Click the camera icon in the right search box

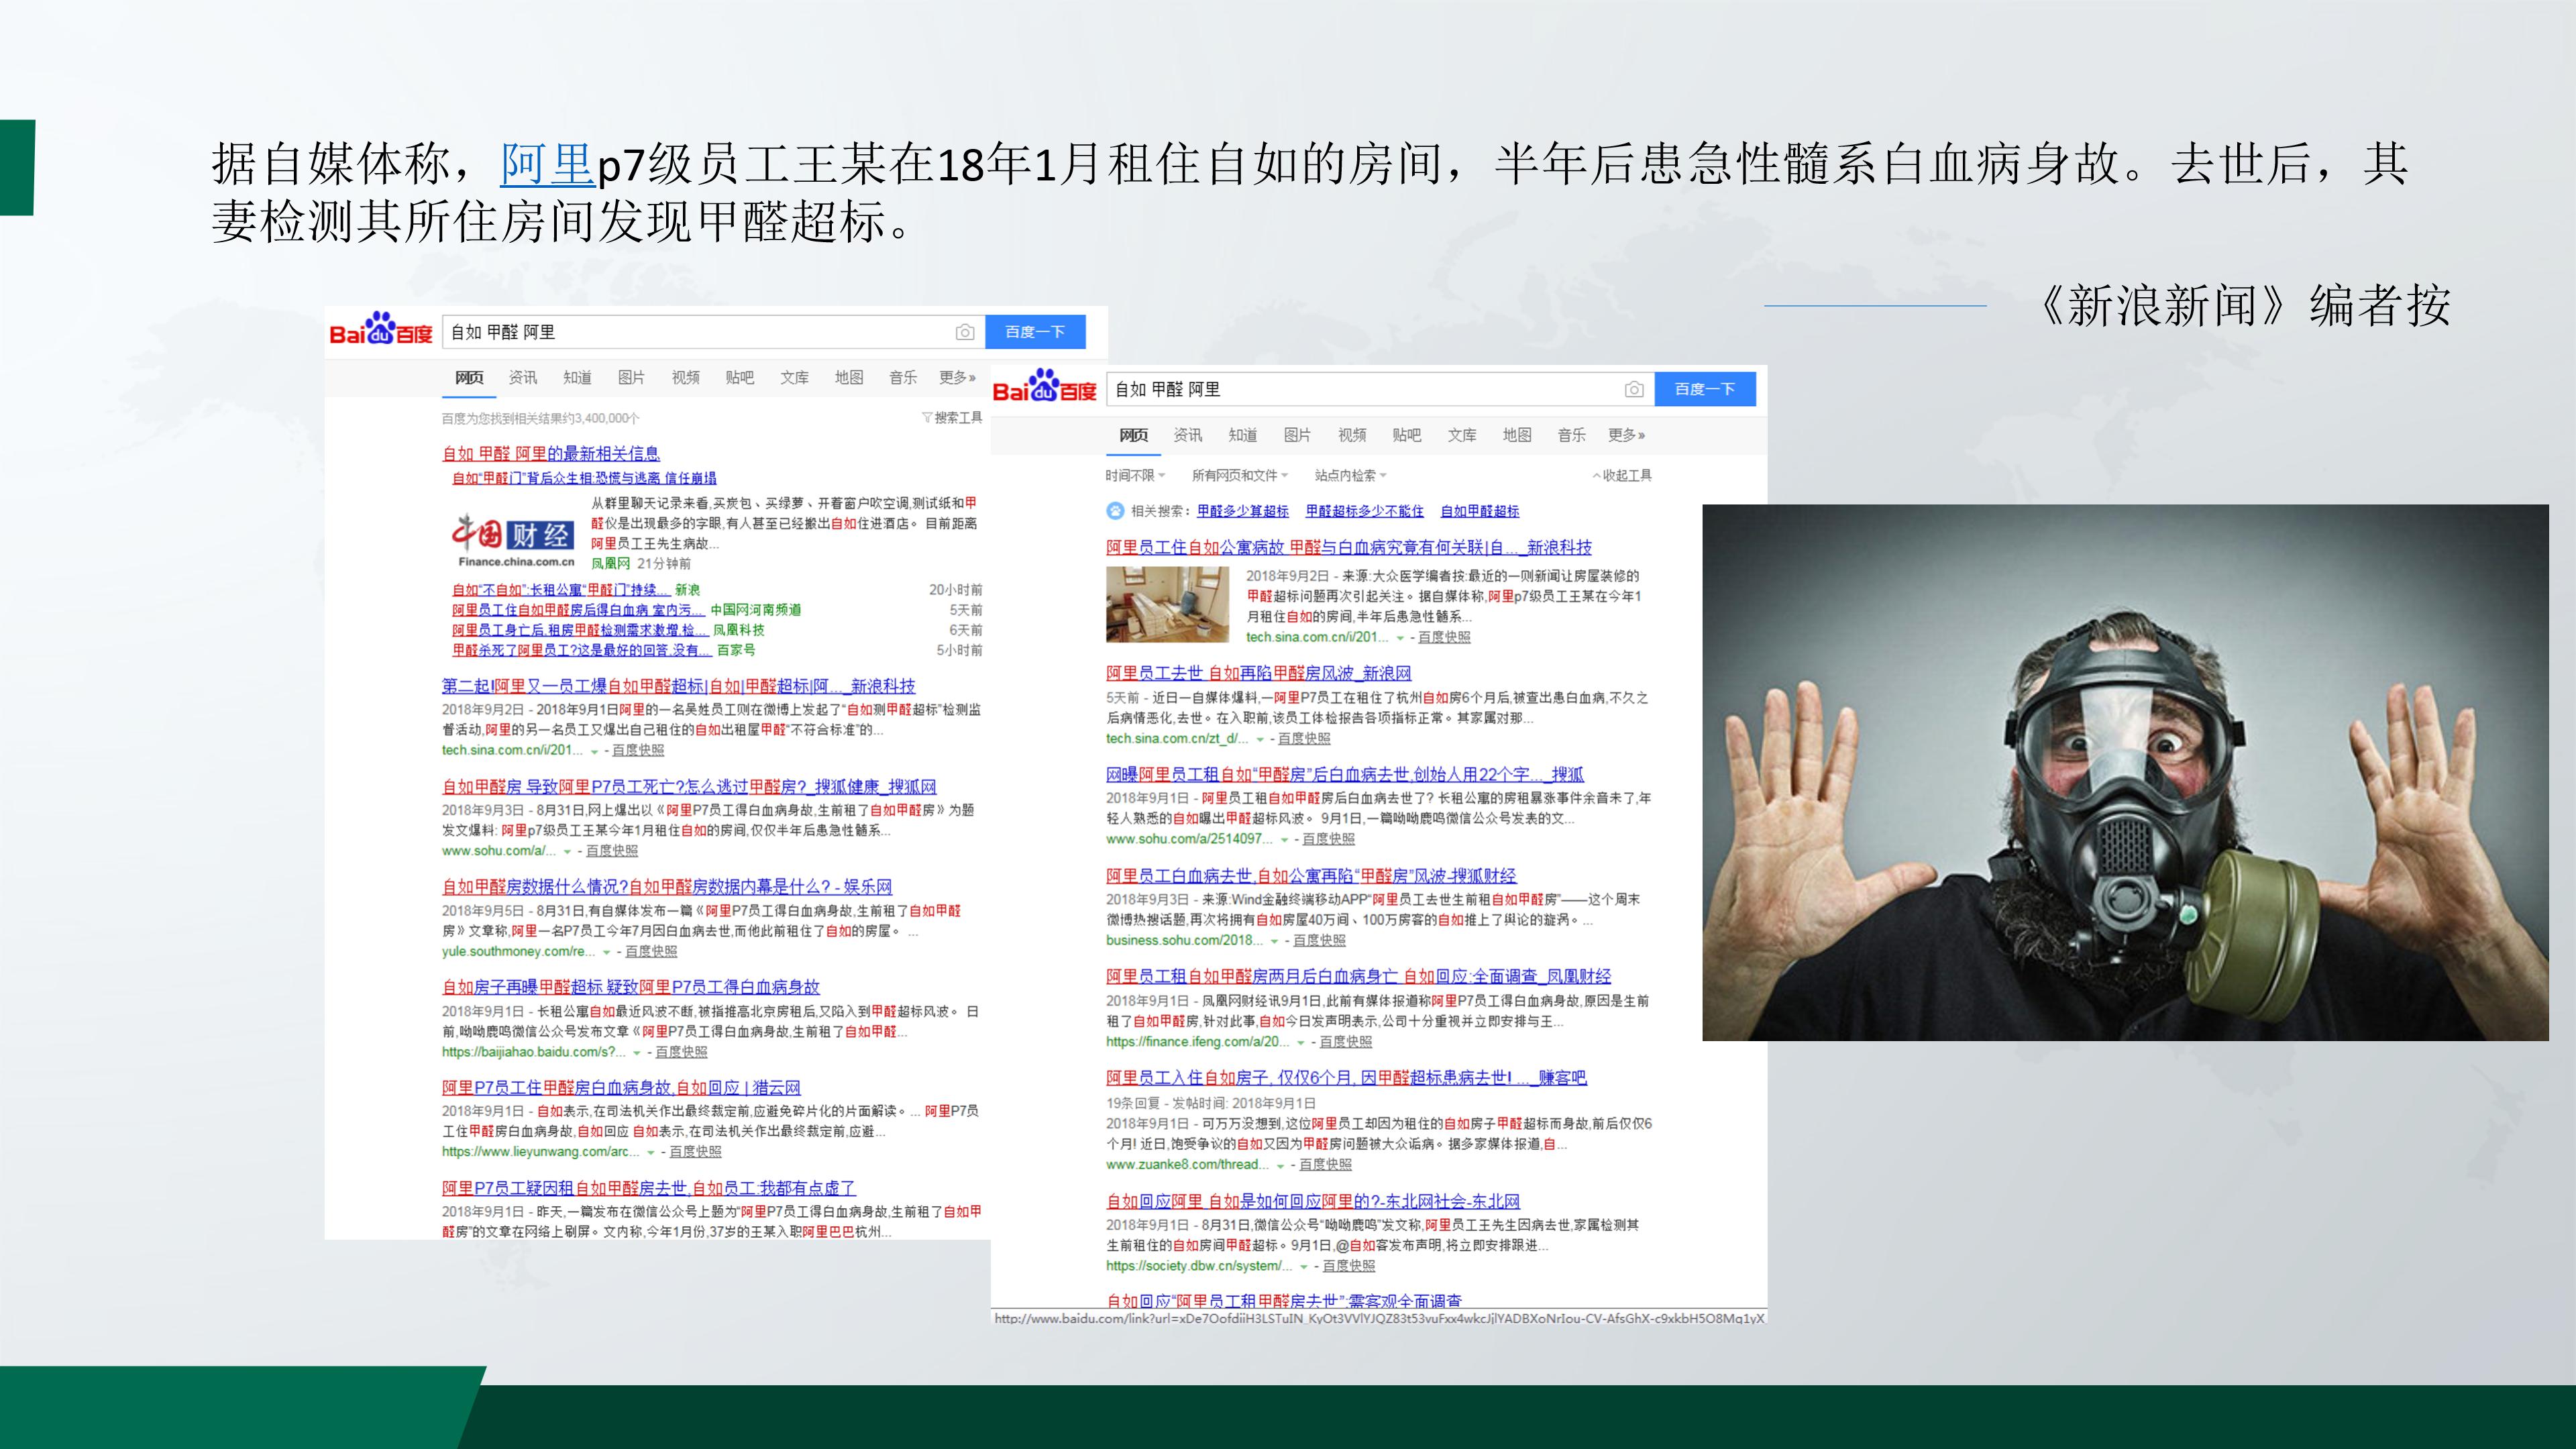[x=1634, y=389]
